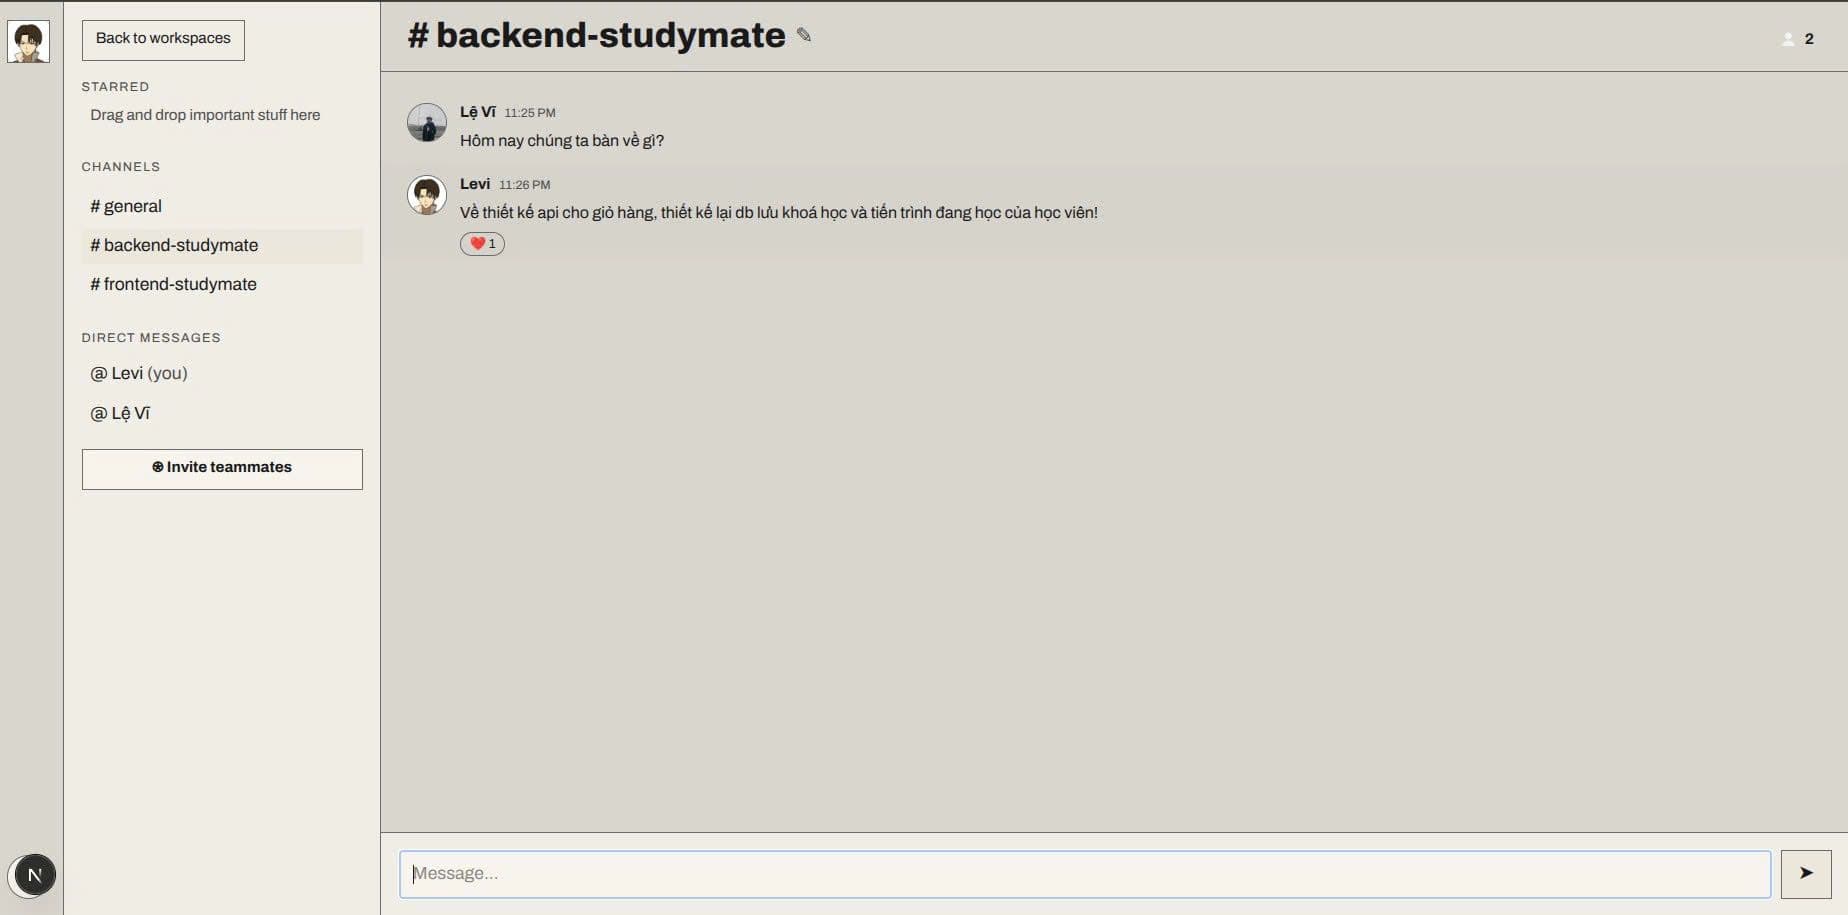Click the Lệ Vĩ sender name in chat
Screen dimensions: 1848x915
click(478, 112)
